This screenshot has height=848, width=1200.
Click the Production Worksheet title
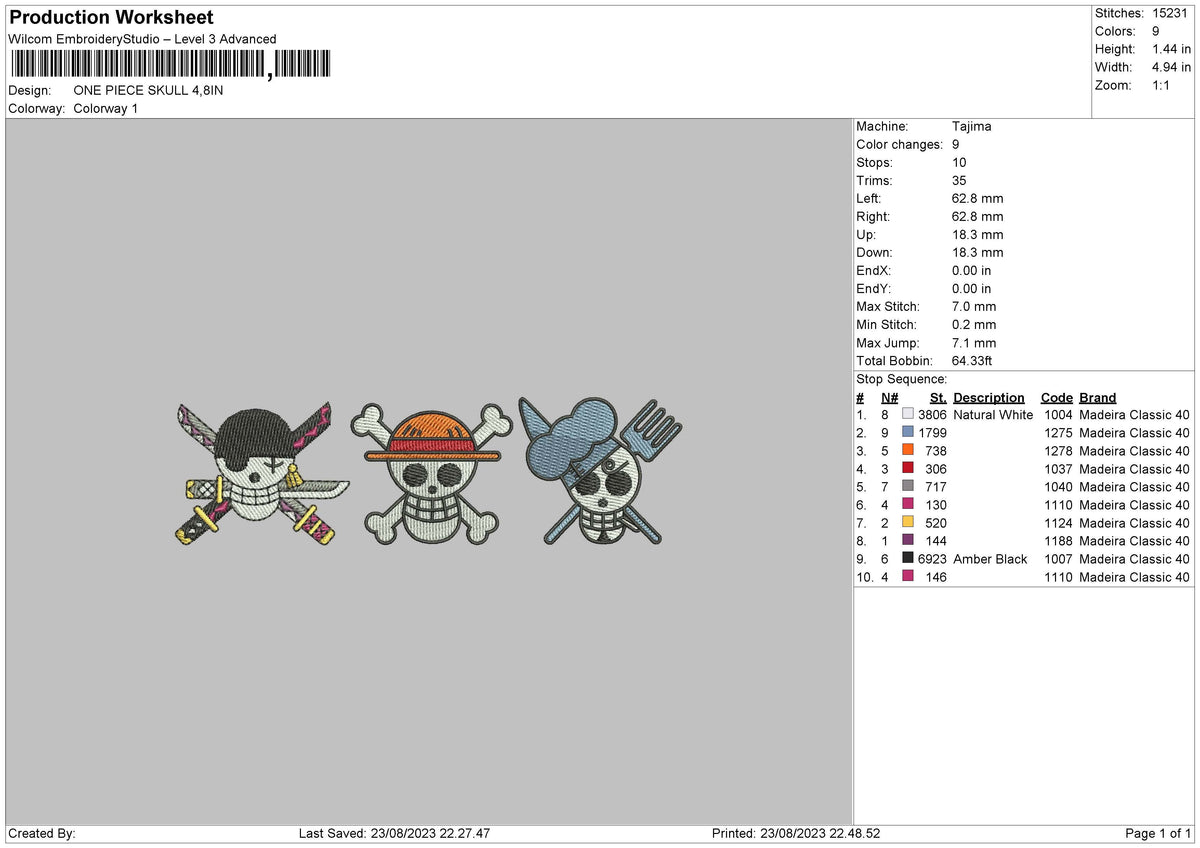coord(111,18)
